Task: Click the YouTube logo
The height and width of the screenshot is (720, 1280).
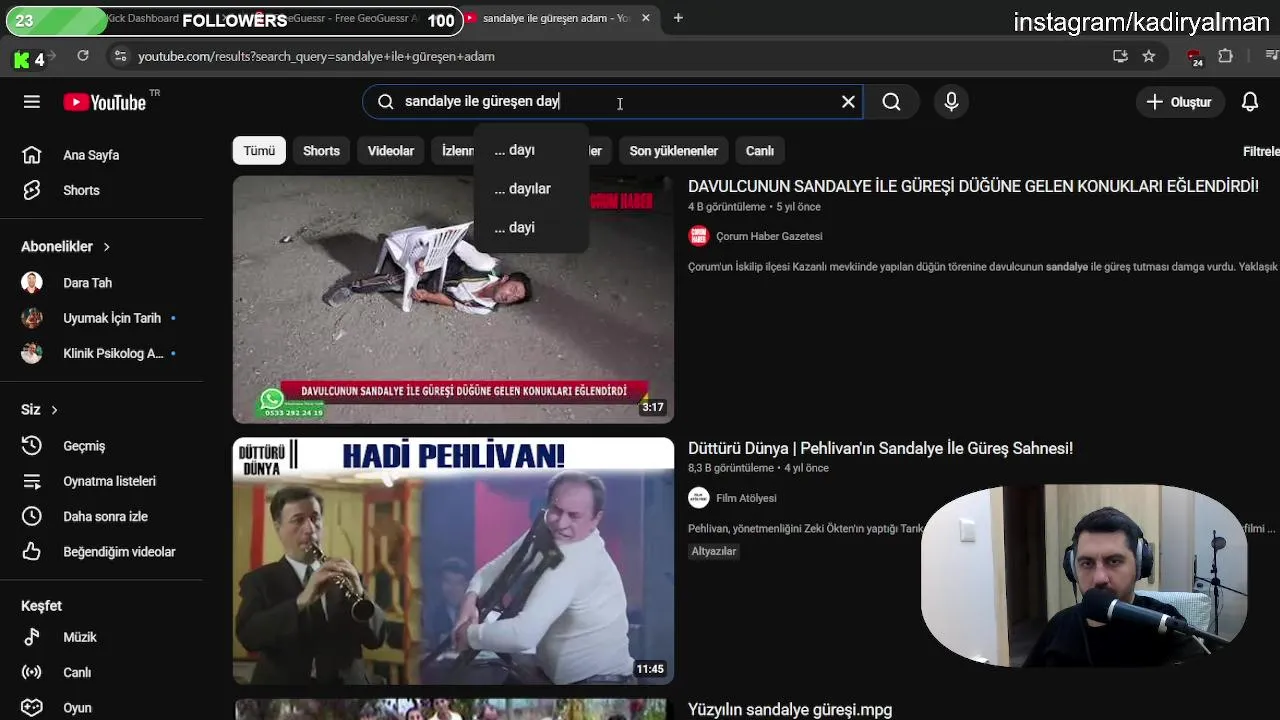Action: (x=105, y=102)
